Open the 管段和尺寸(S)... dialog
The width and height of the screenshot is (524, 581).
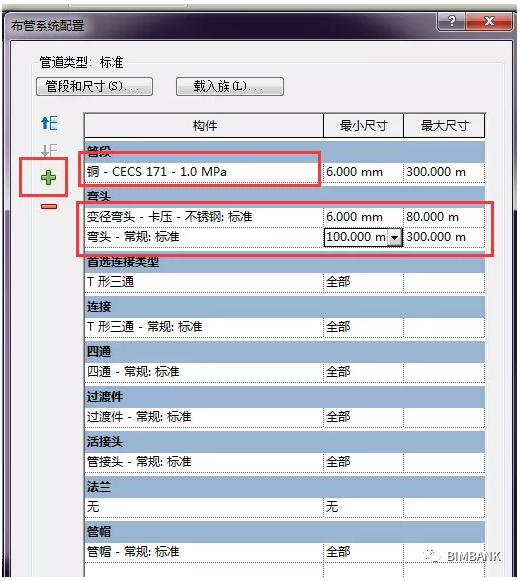click(94, 86)
